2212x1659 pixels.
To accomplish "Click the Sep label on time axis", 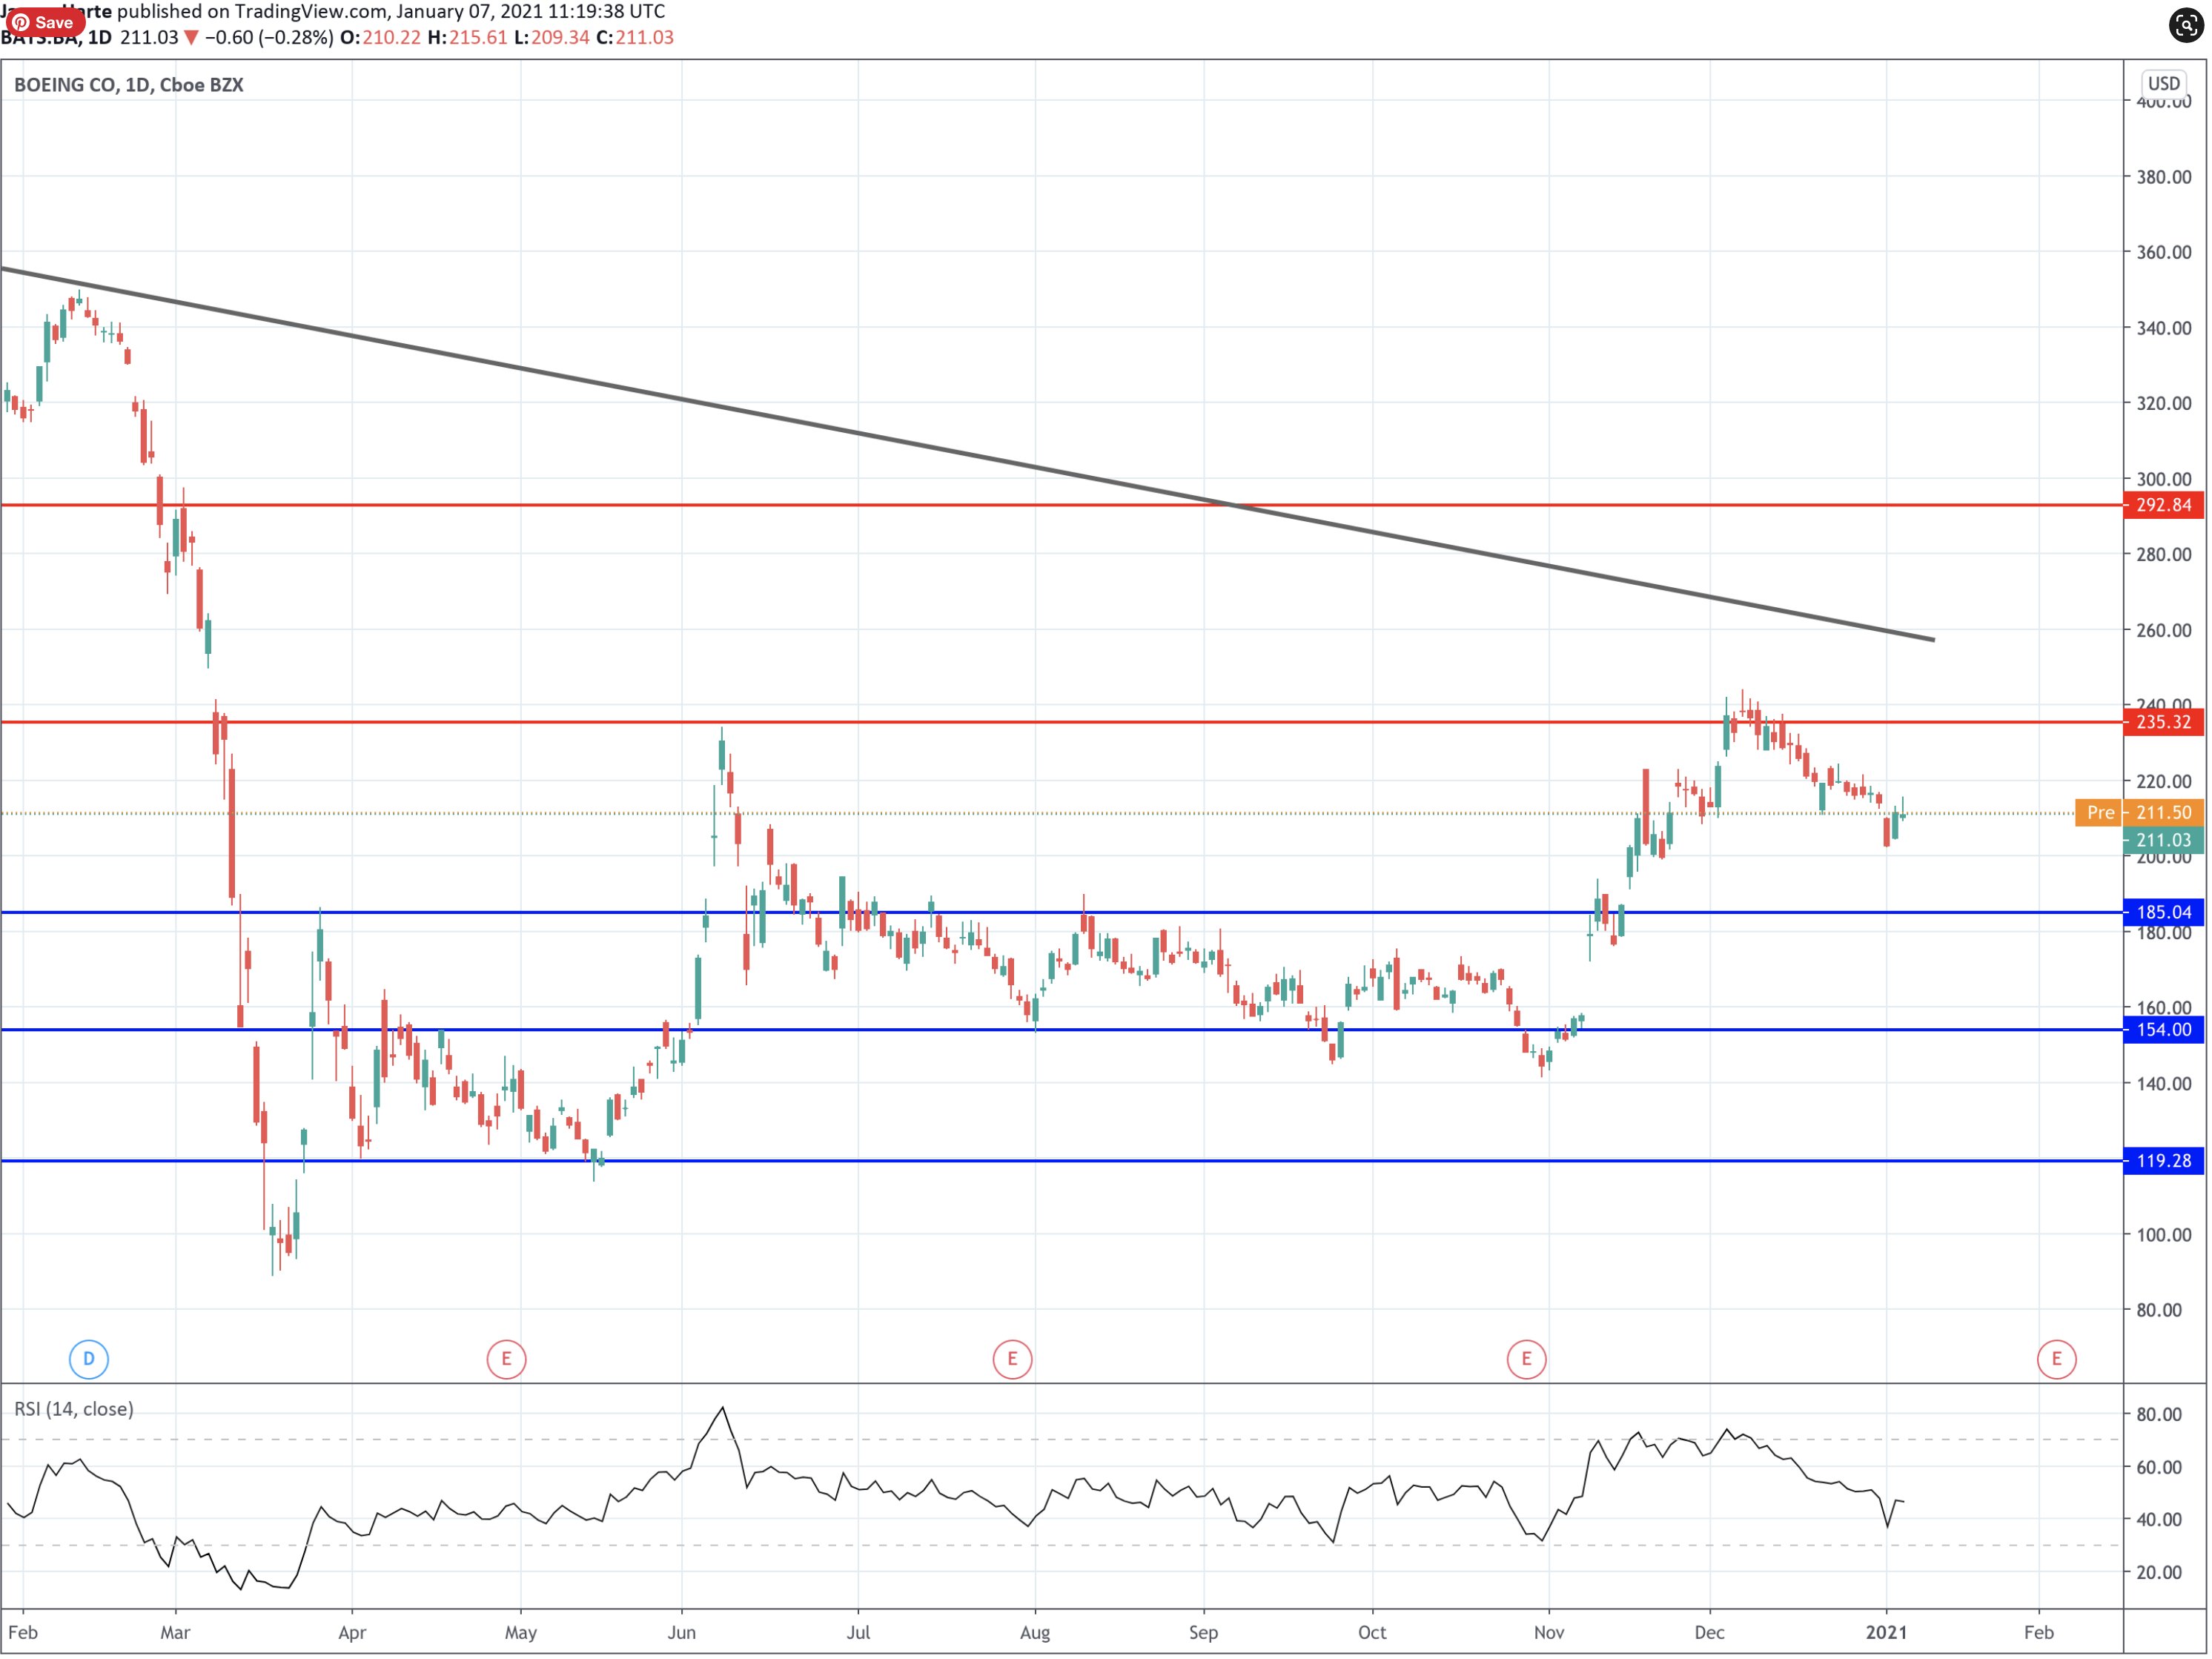I will 1203,1633.
